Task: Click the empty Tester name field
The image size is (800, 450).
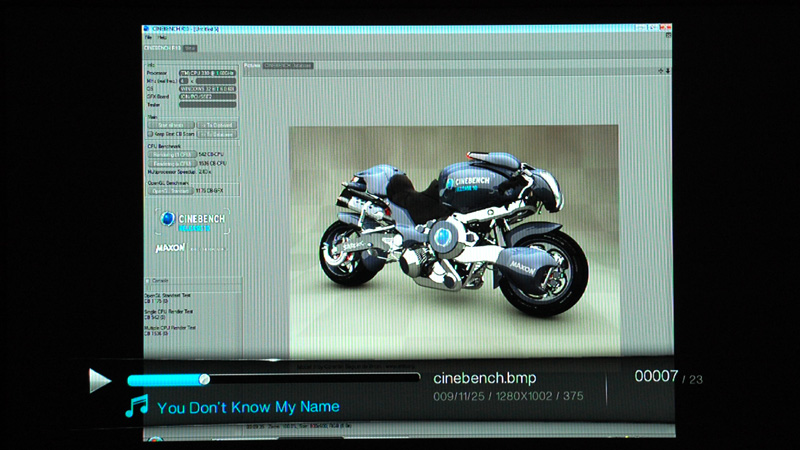Action: click(207, 105)
